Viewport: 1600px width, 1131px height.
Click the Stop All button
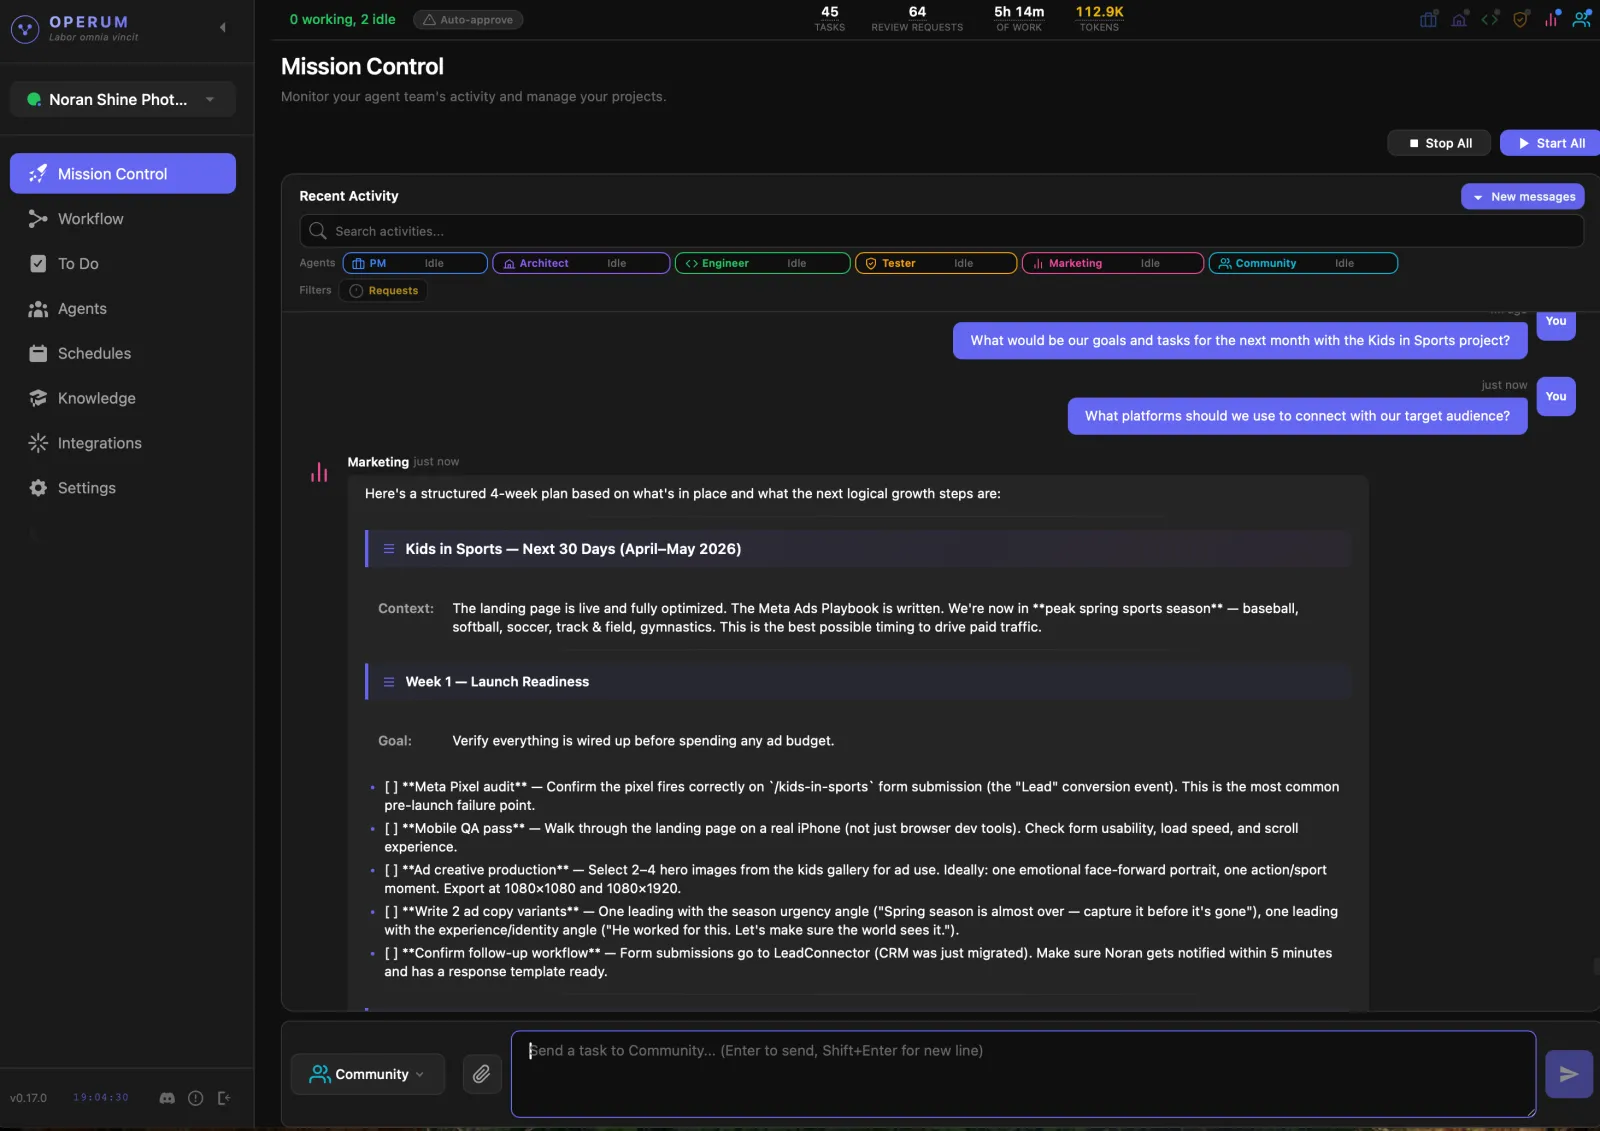click(1438, 143)
